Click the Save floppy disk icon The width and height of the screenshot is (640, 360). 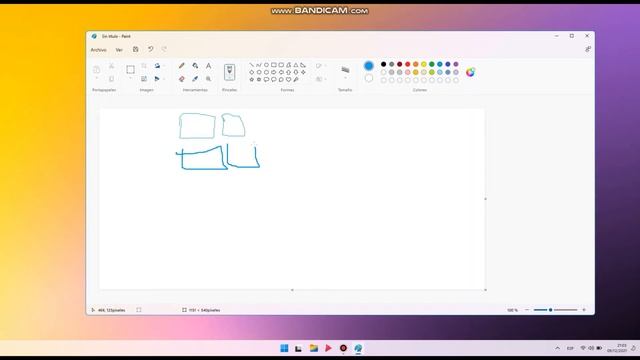pyautogui.click(x=136, y=49)
